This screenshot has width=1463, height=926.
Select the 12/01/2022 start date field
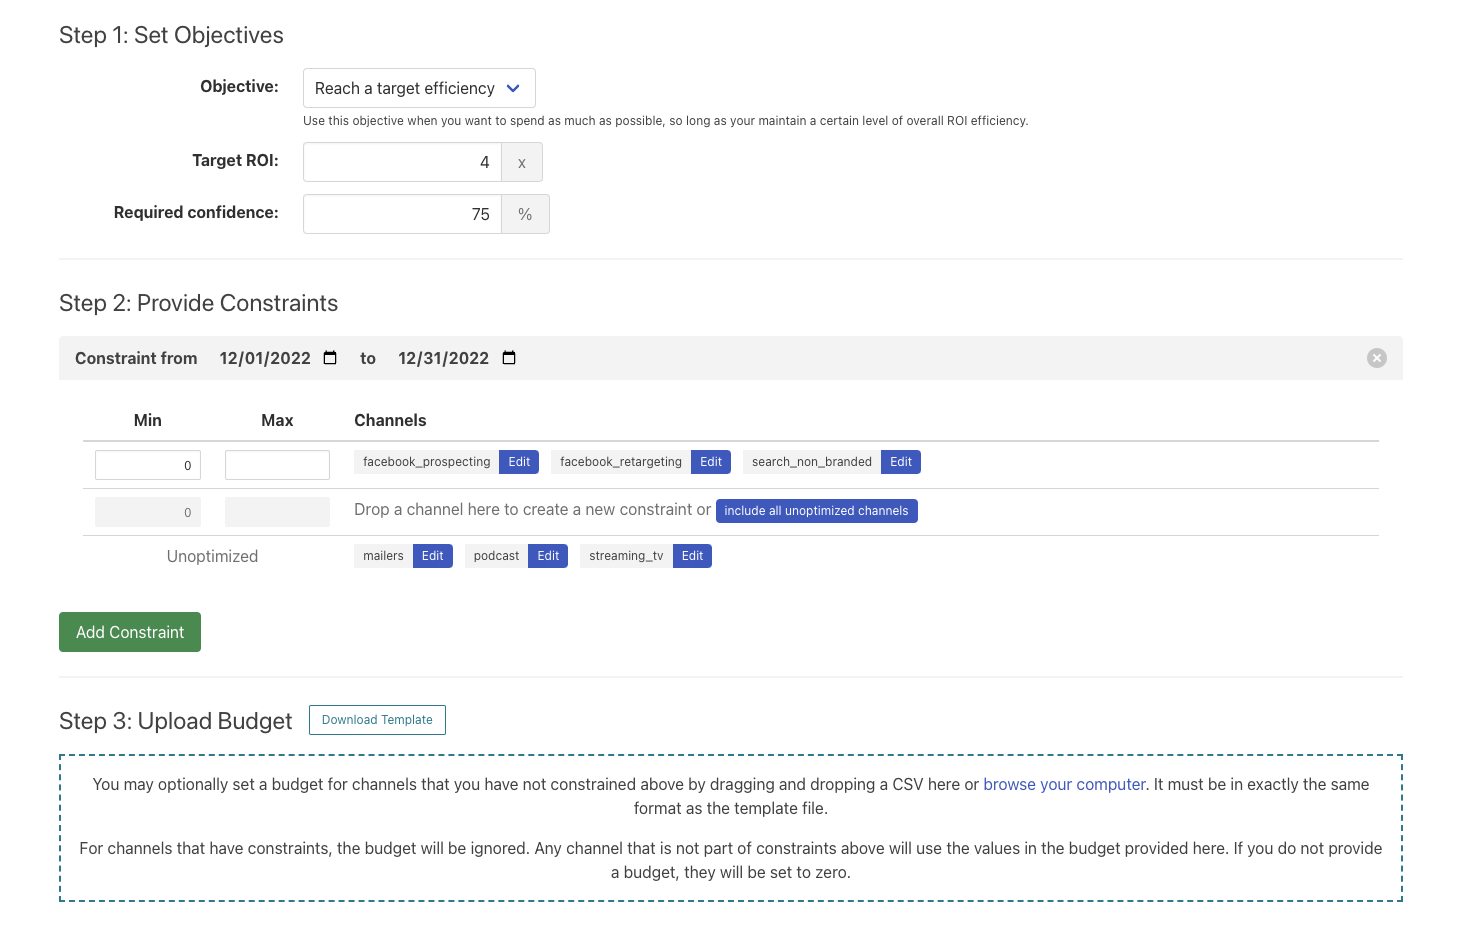[x=265, y=358]
